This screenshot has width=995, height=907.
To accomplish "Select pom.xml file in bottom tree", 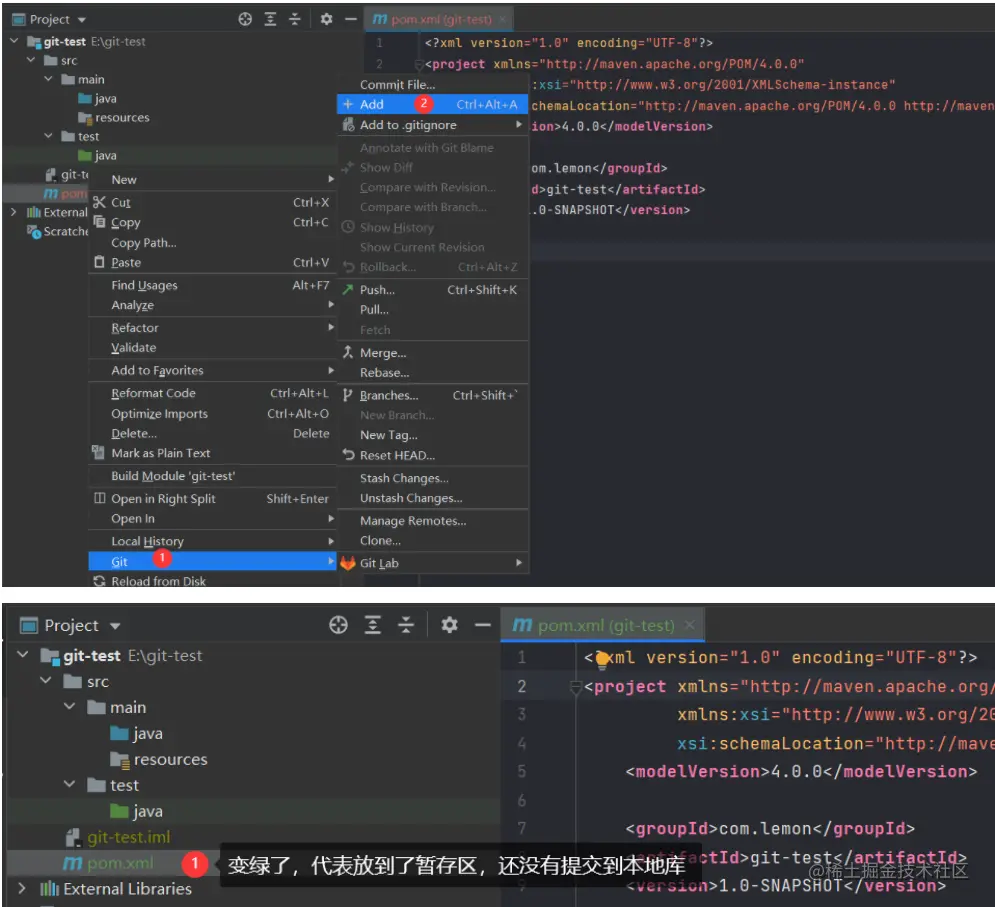I will pyautogui.click(x=120, y=863).
